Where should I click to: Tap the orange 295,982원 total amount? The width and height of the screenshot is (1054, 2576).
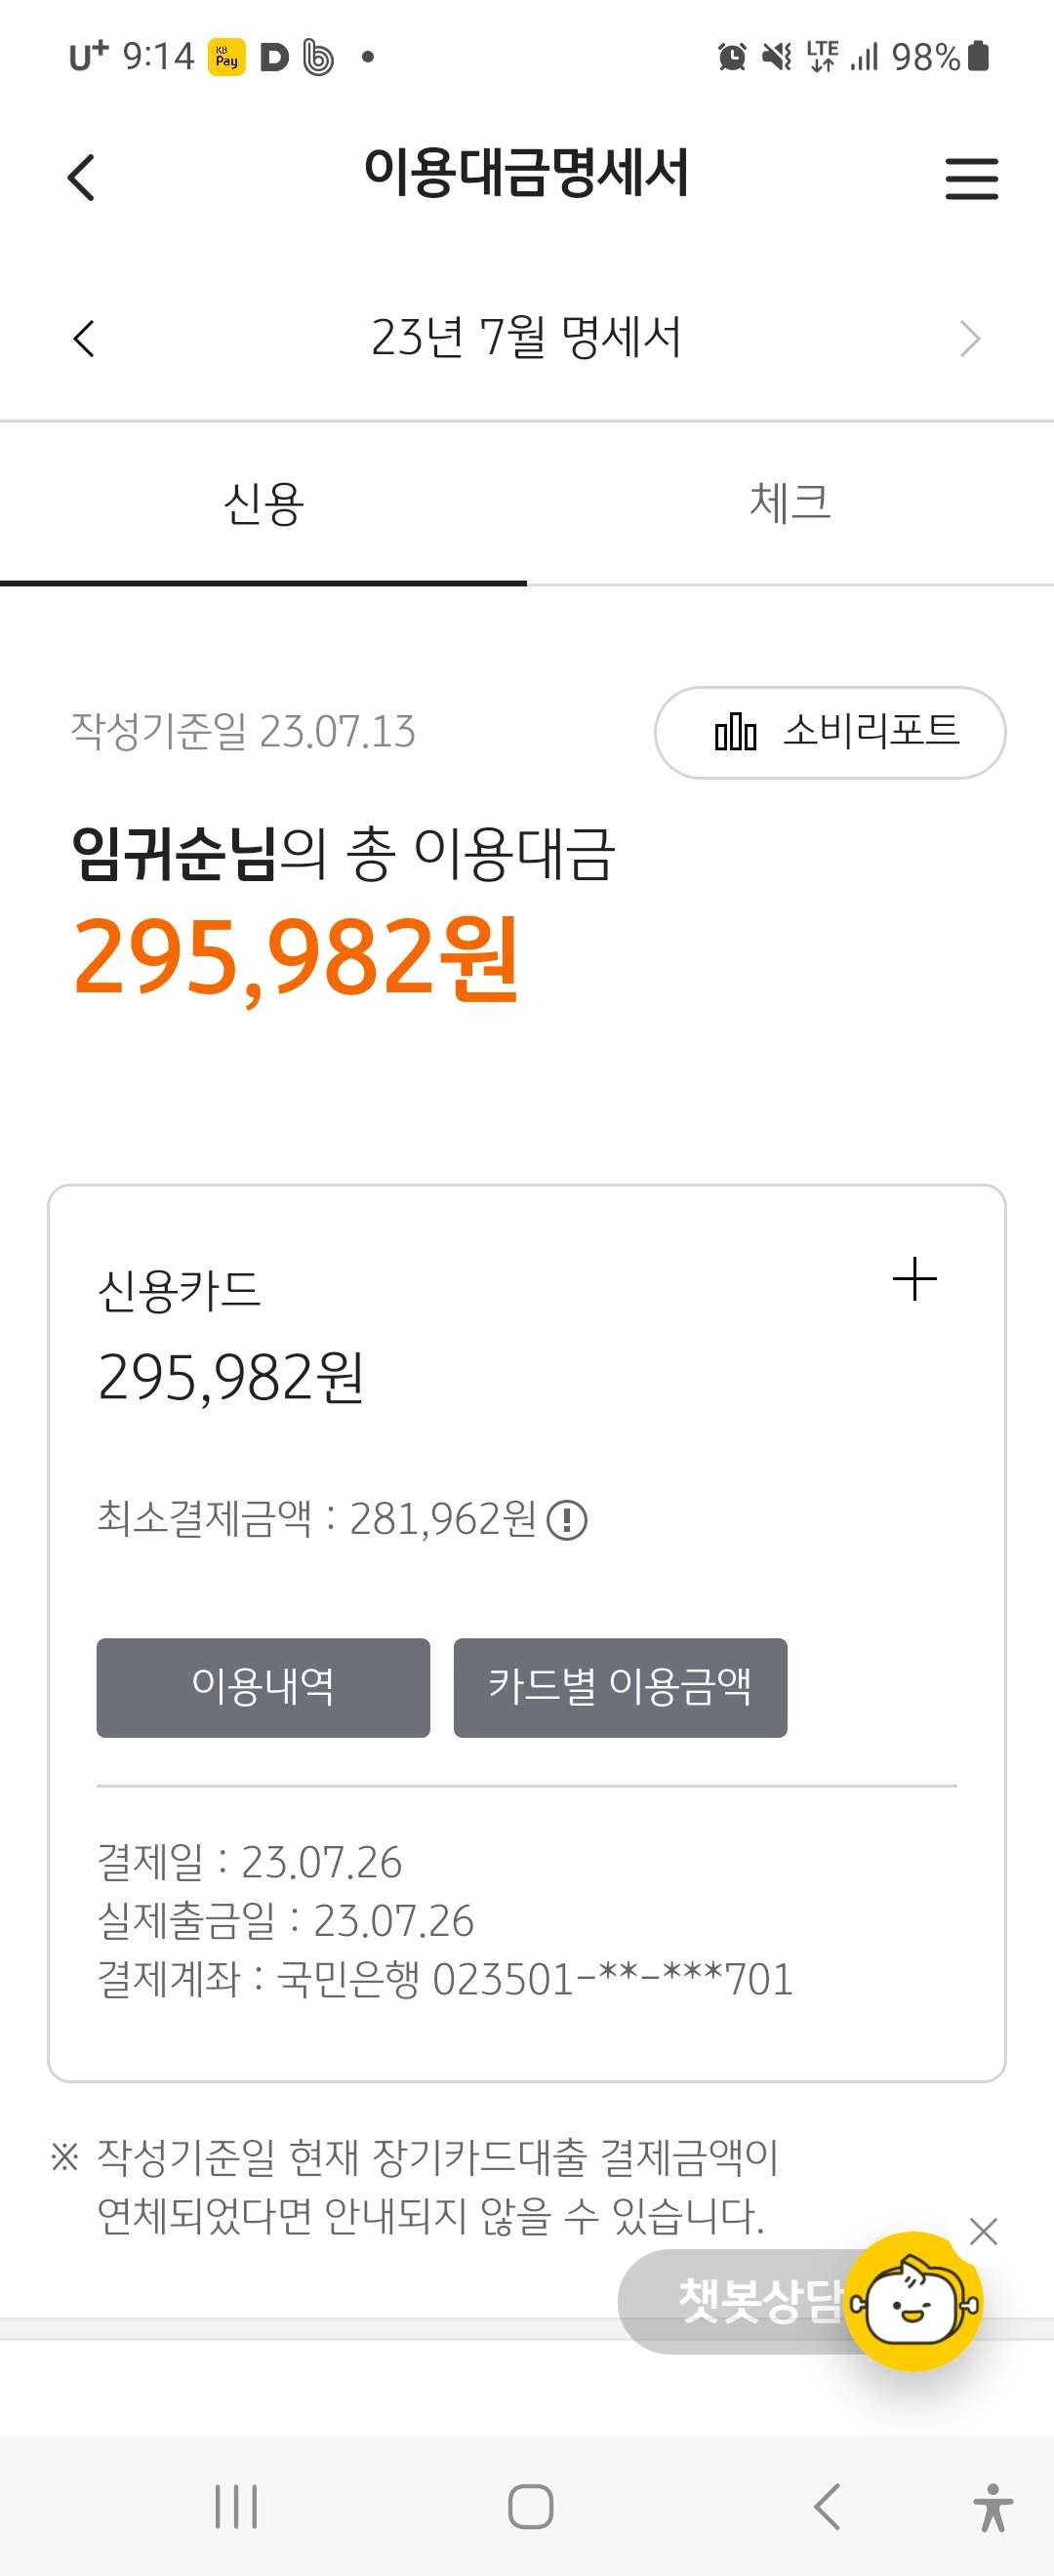(296, 958)
